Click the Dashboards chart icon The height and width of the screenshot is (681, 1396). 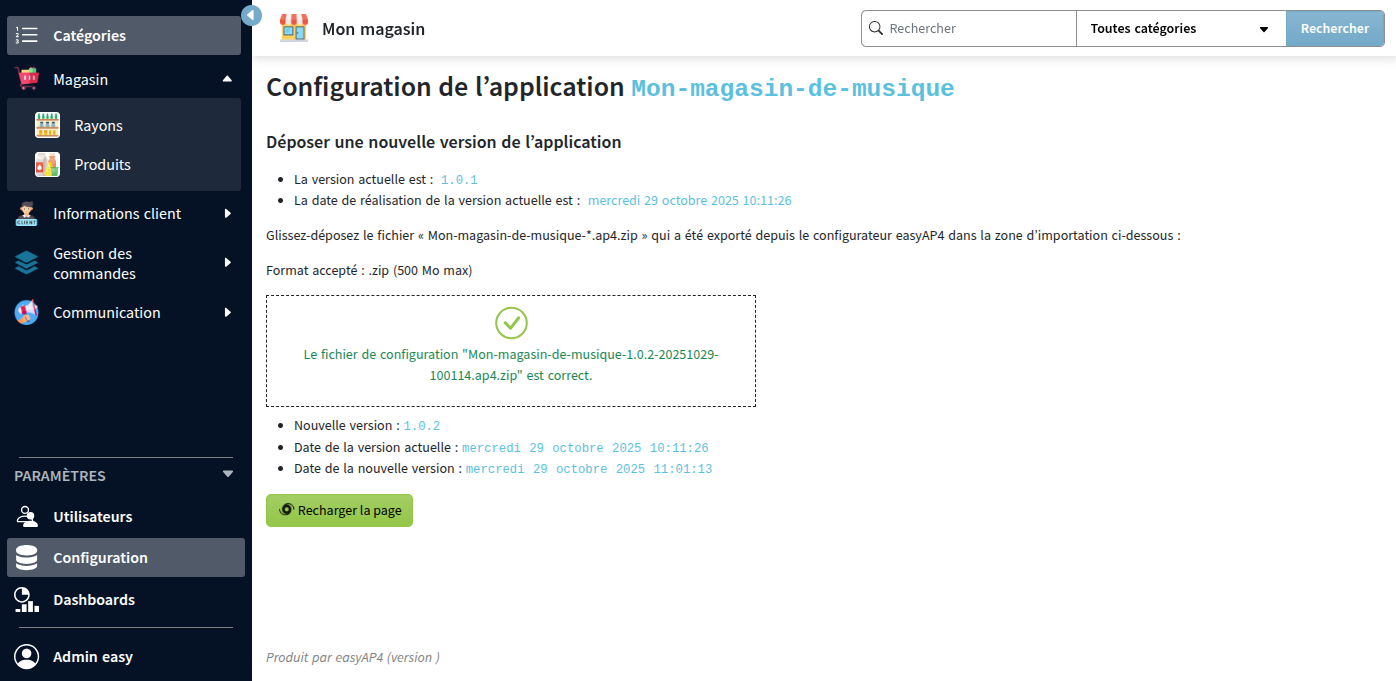(27, 599)
